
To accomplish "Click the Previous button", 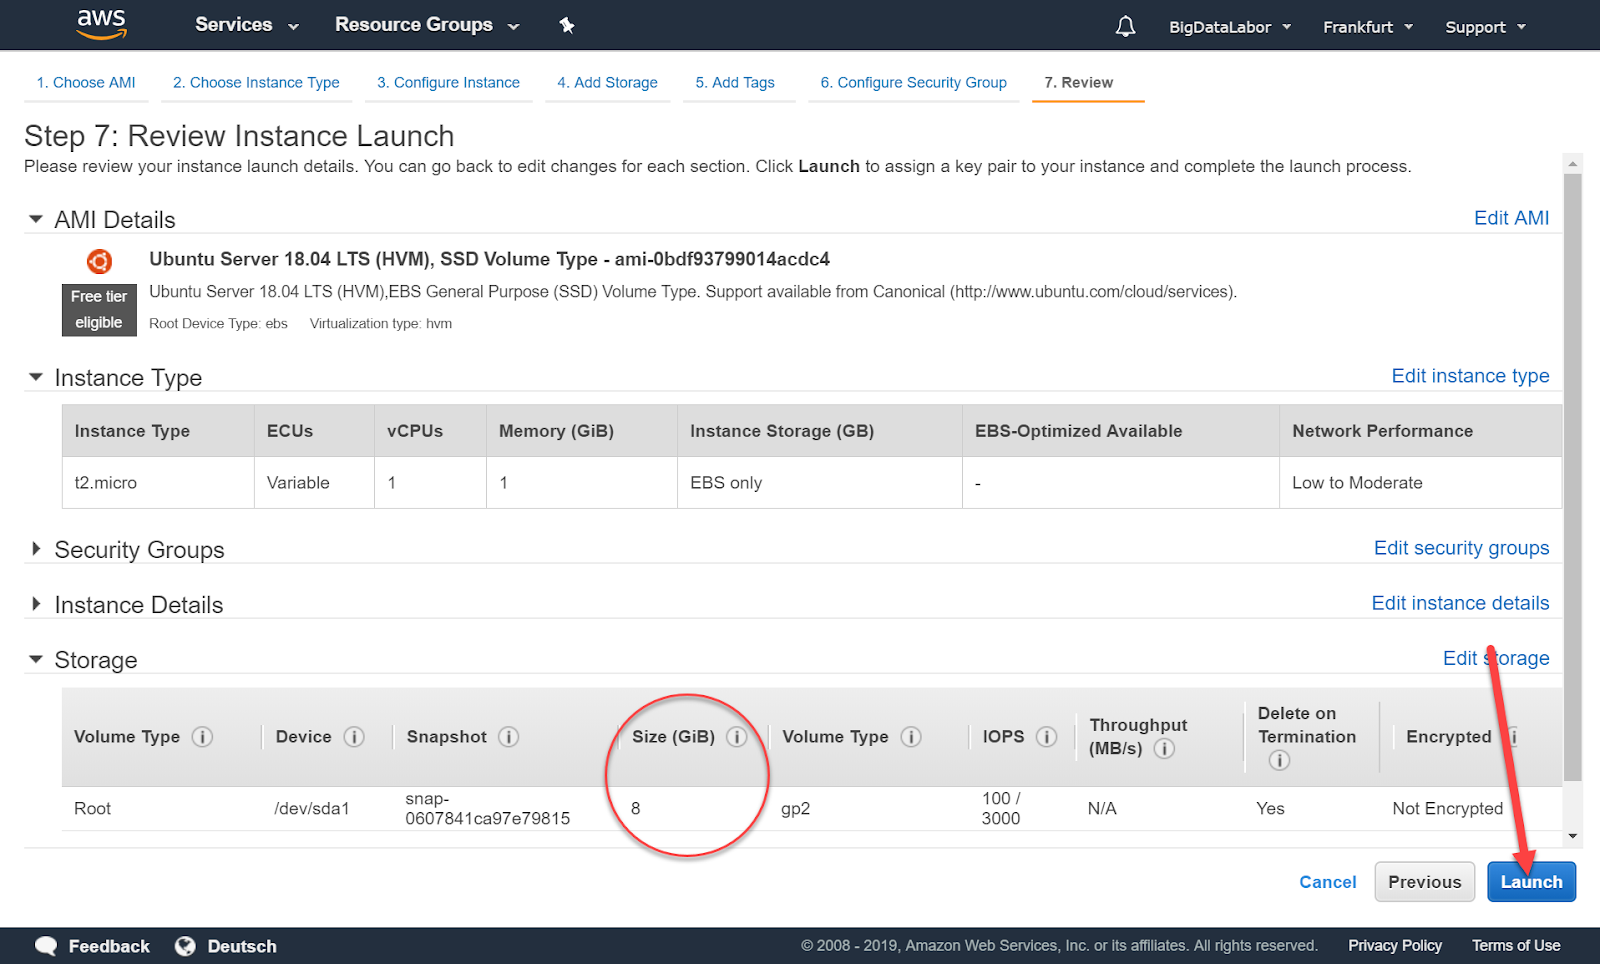I will (x=1424, y=882).
